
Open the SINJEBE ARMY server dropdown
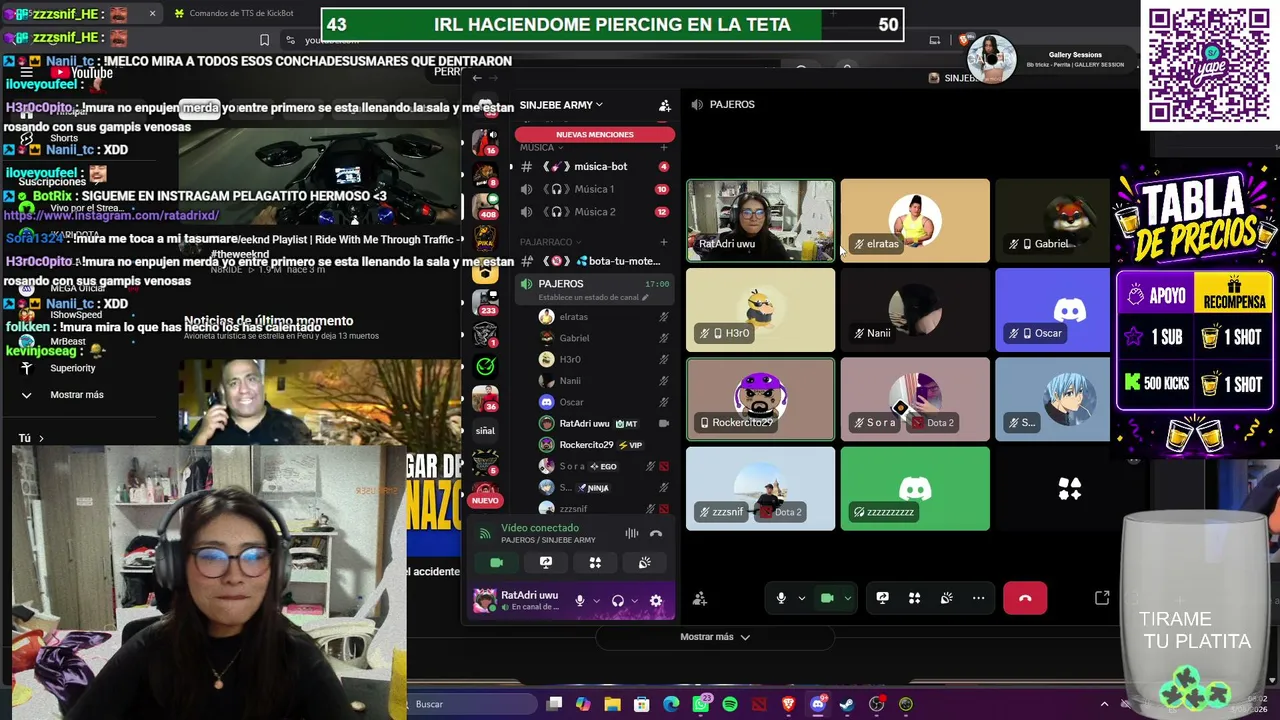point(561,105)
